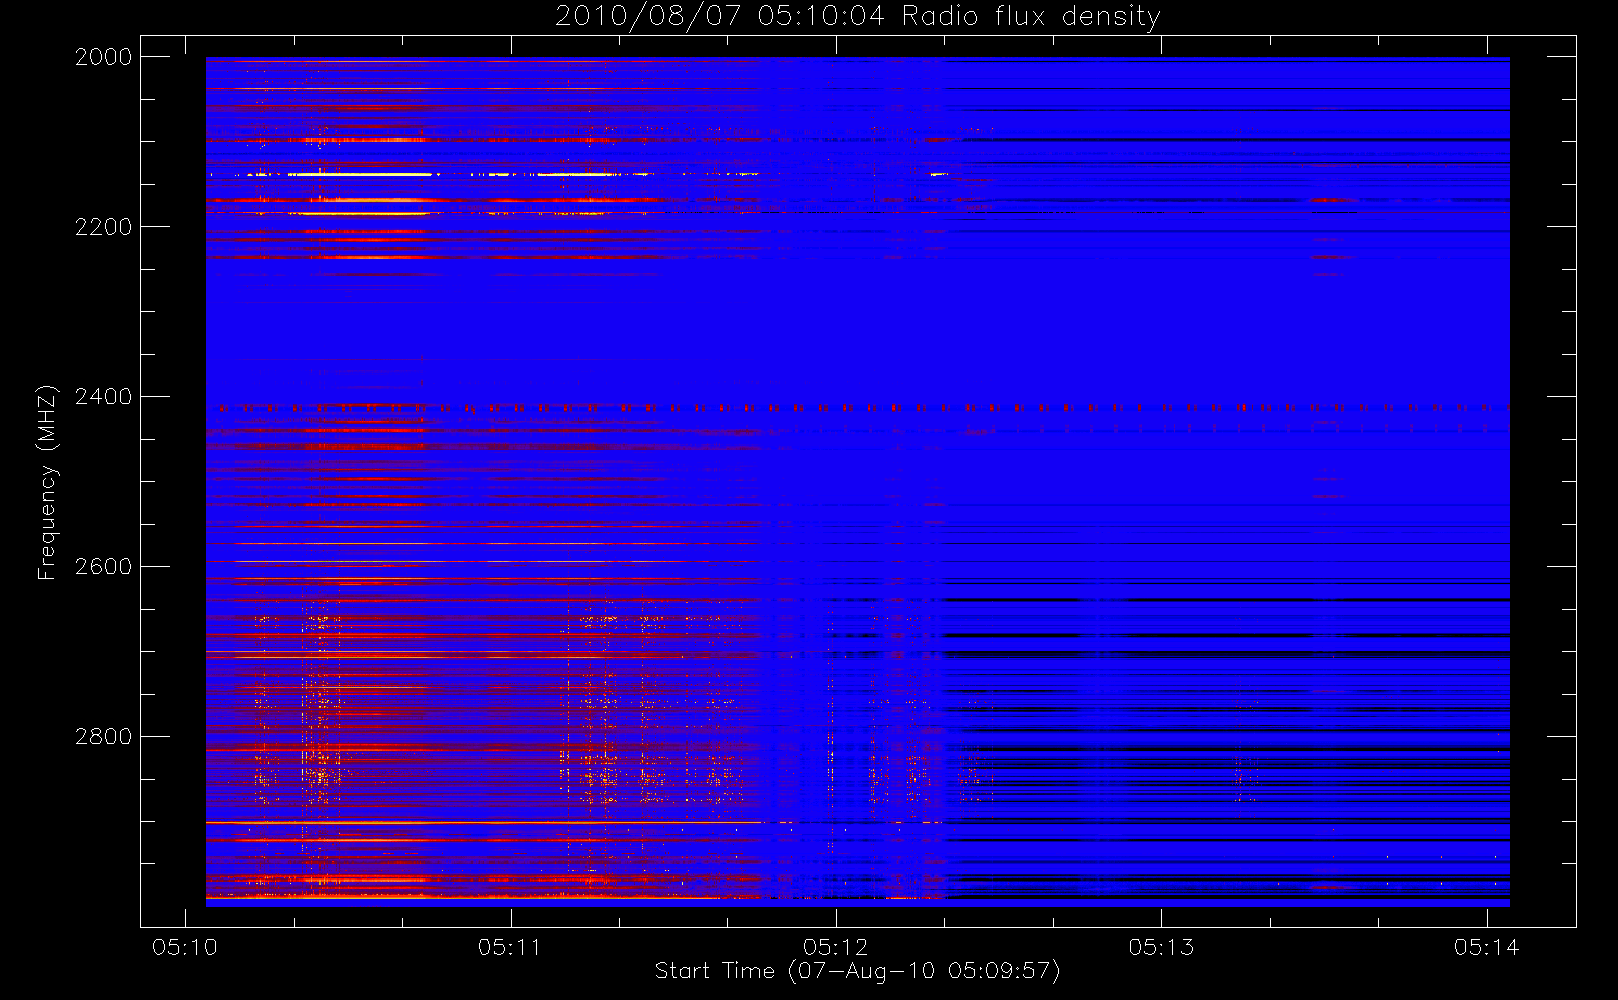Click the 05:10 time tick label

coord(185,947)
